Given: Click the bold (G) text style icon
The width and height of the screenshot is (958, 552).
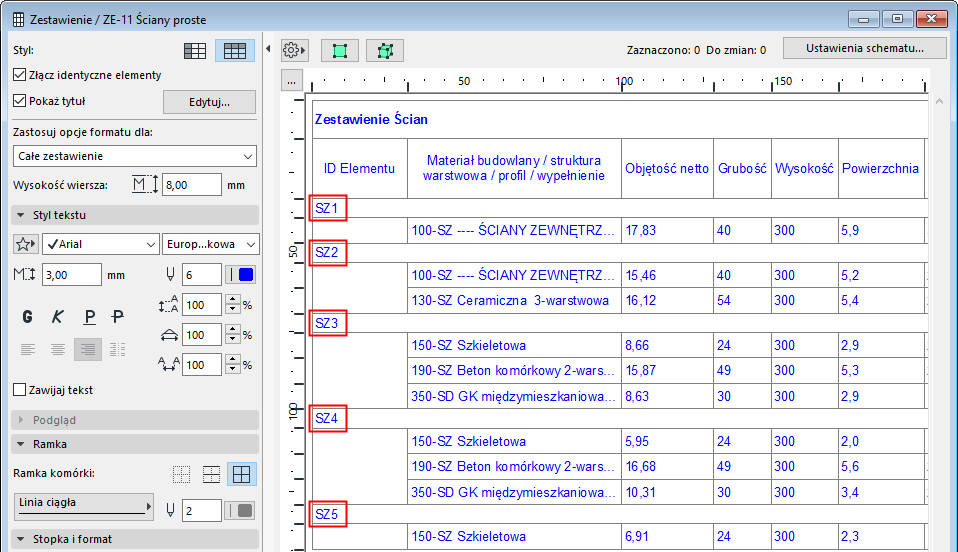Looking at the screenshot, I should coord(28,317).
